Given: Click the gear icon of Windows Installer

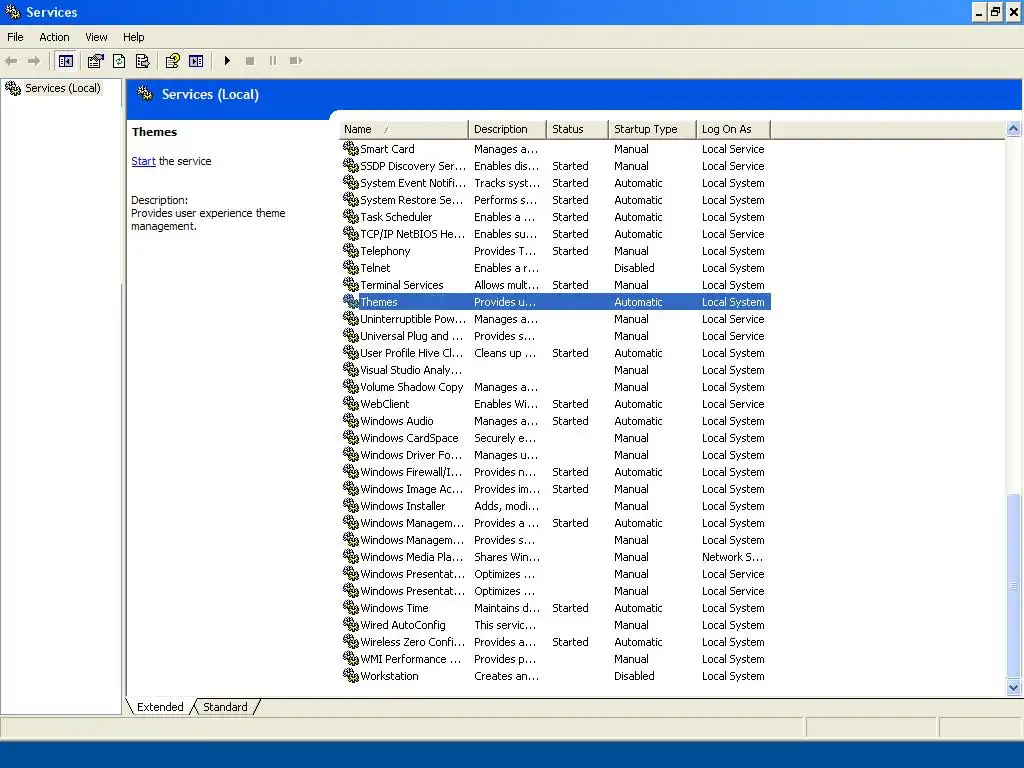Looking at the screenshot, I should point(351,505).
